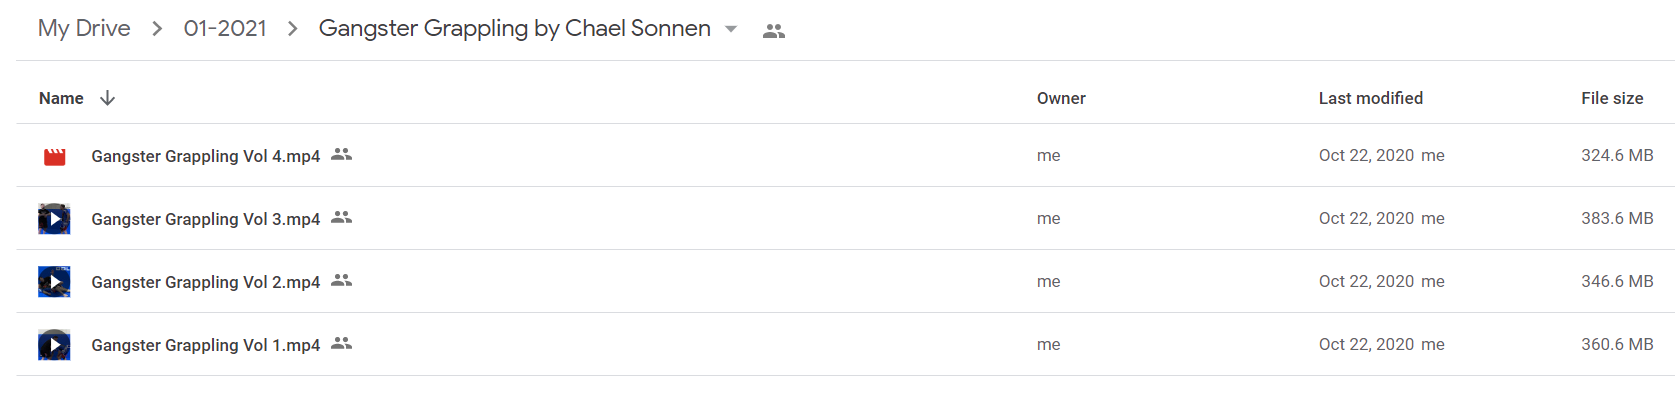Click the Gangster Grappling by Chael Sonnen breadcrumb

[514, 28]
